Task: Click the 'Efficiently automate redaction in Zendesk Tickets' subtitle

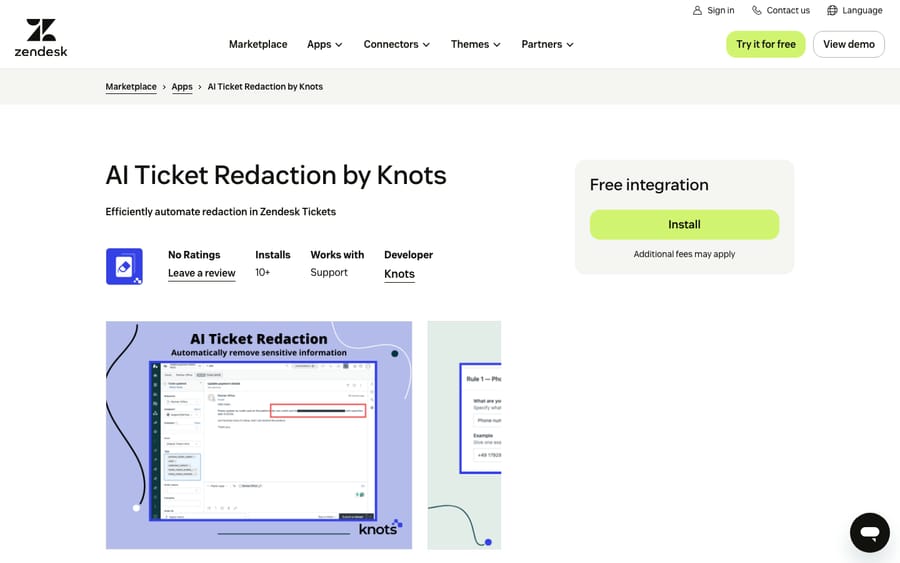Action: [220, 212]
